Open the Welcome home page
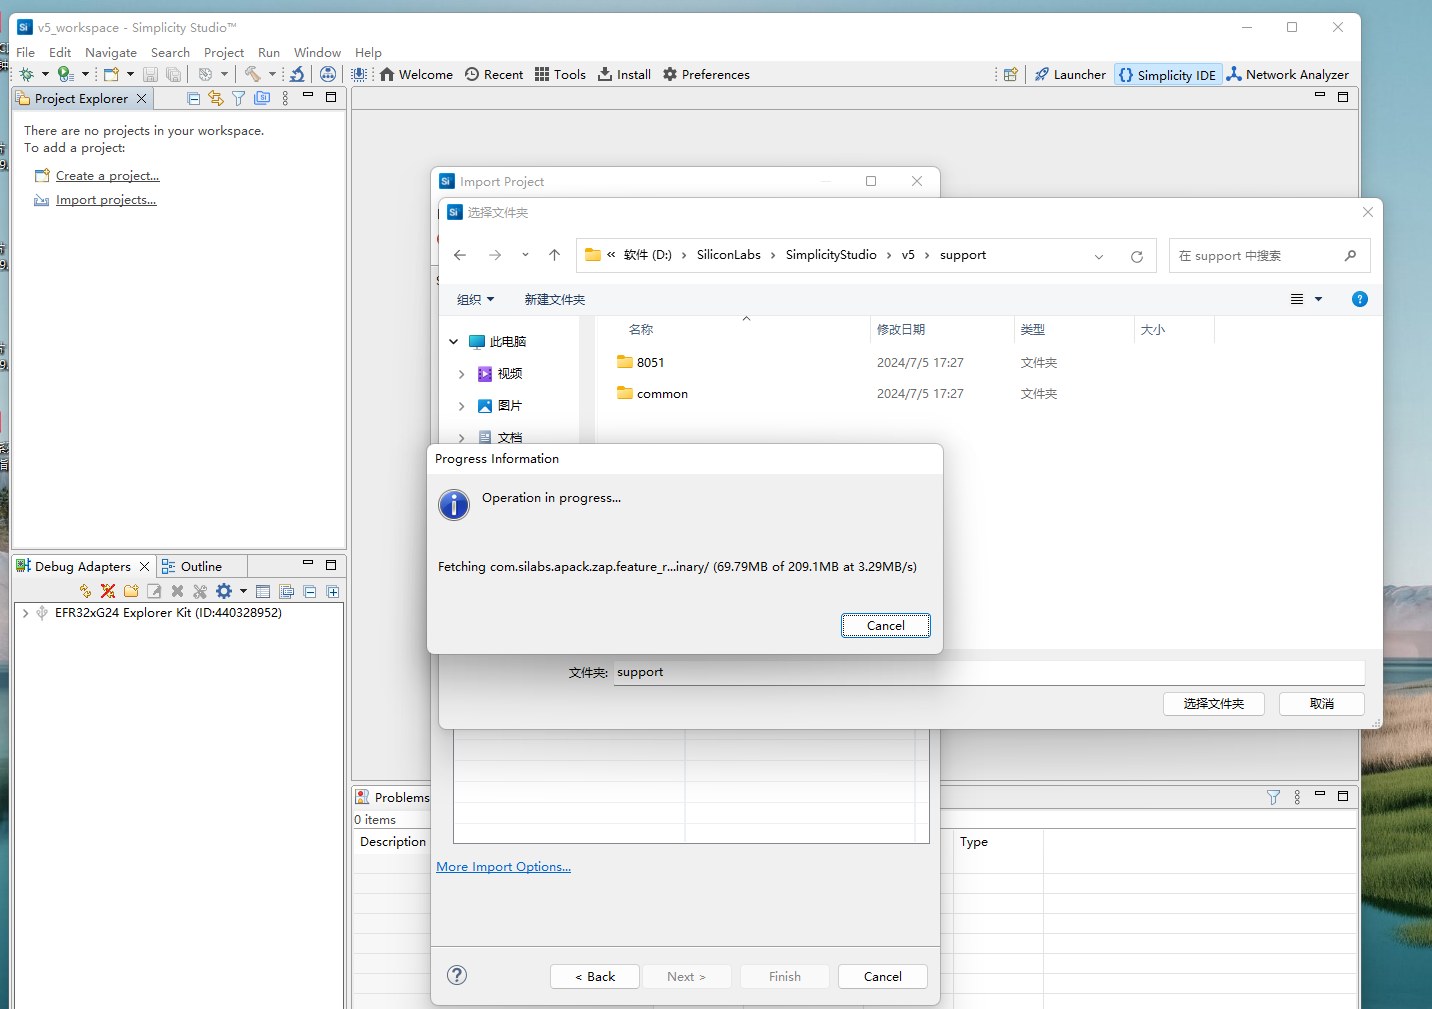1432x1009 pixels. pos(416,74)
